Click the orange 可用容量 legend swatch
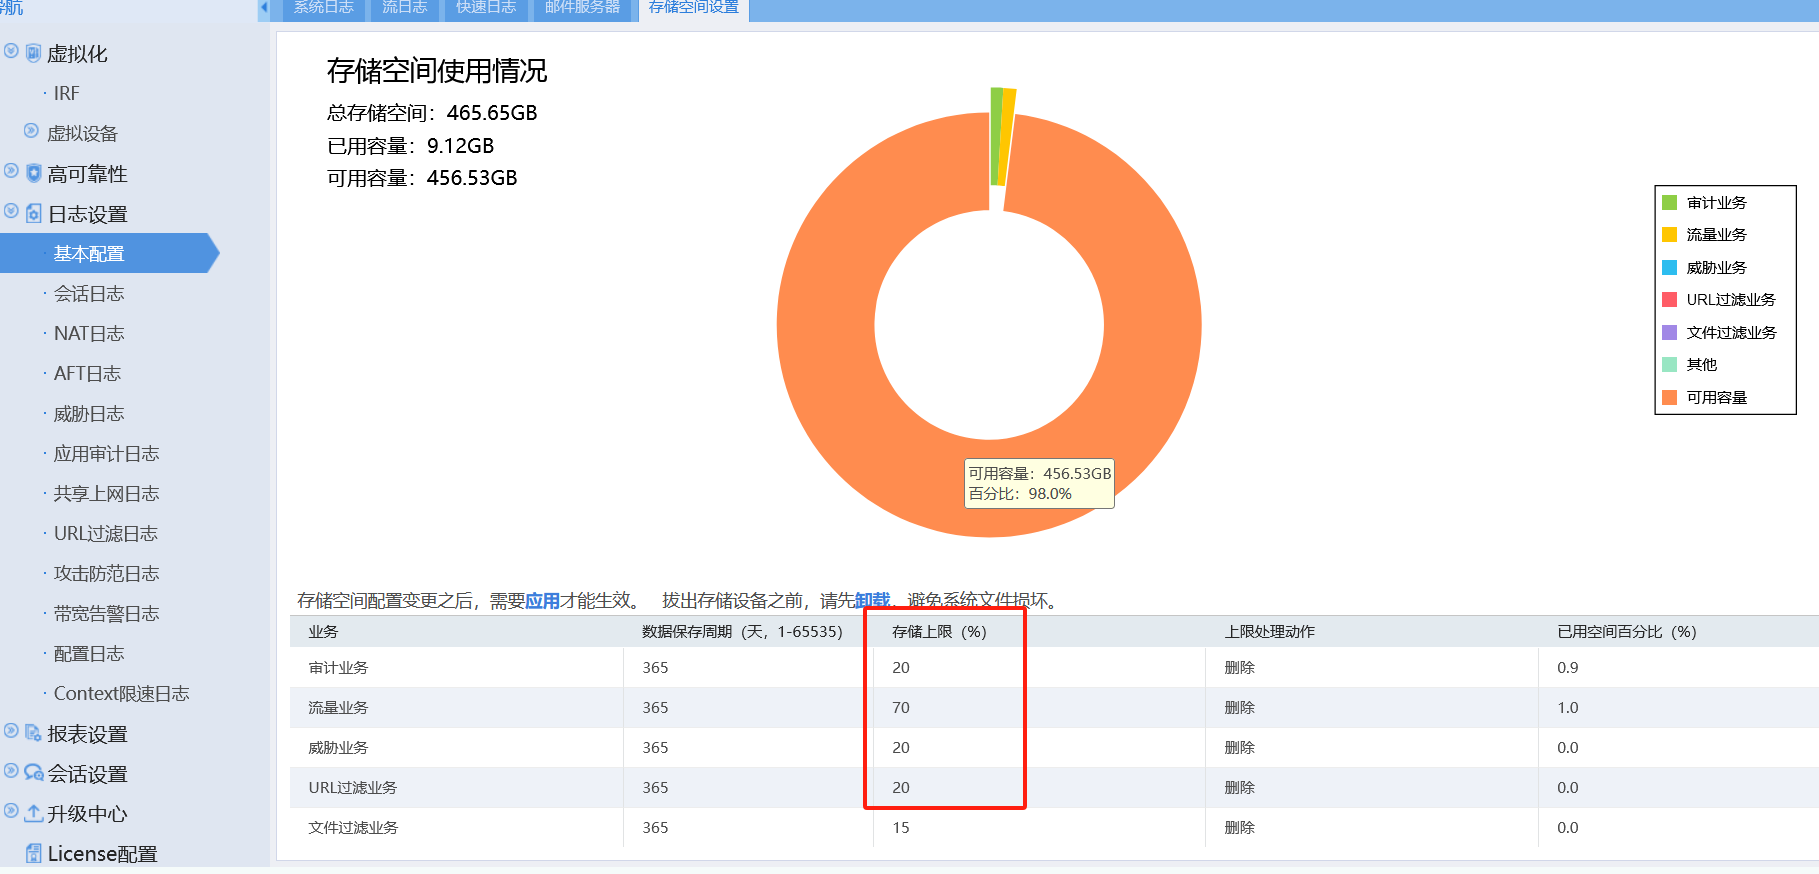The width and height of the screenshot is (1819, 874). point(1669,397)
